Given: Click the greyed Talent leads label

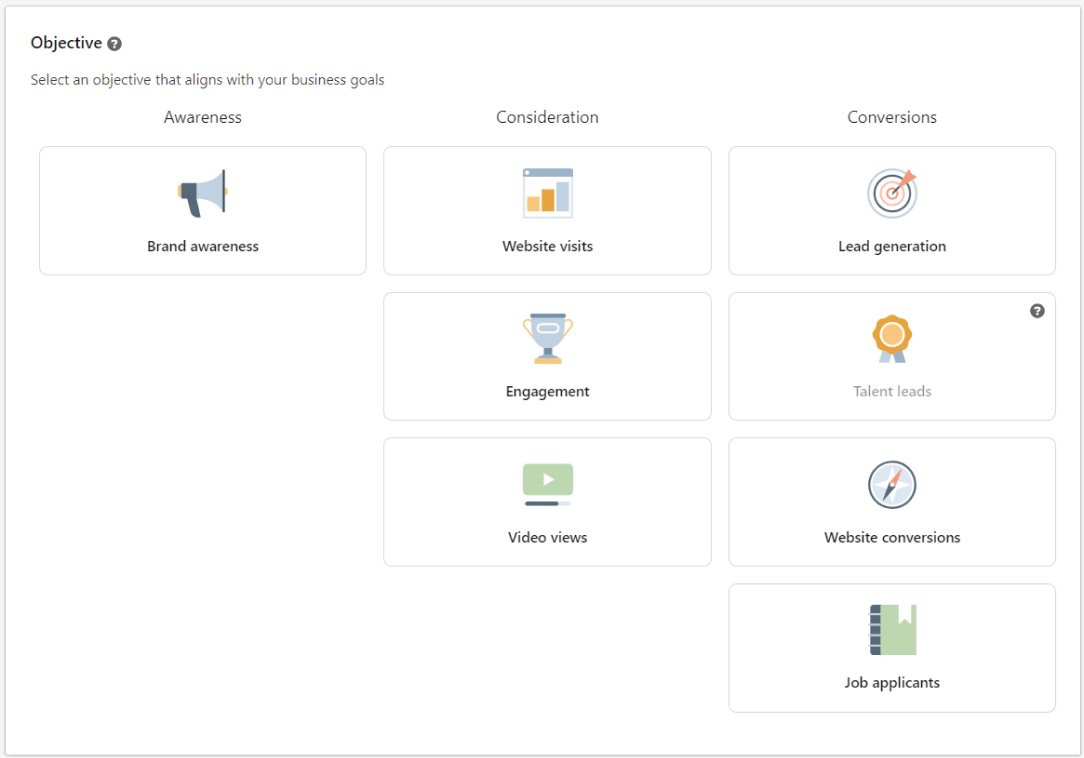Looking at the screenshot, I should pyautogui.click(x=892, y=391).
